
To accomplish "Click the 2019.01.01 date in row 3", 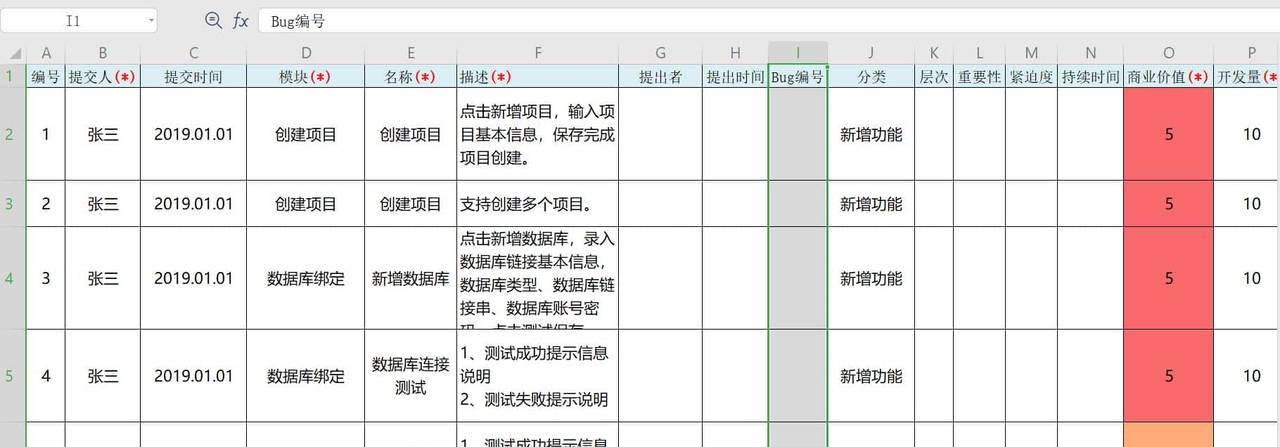I will click(x=193, y=204).
